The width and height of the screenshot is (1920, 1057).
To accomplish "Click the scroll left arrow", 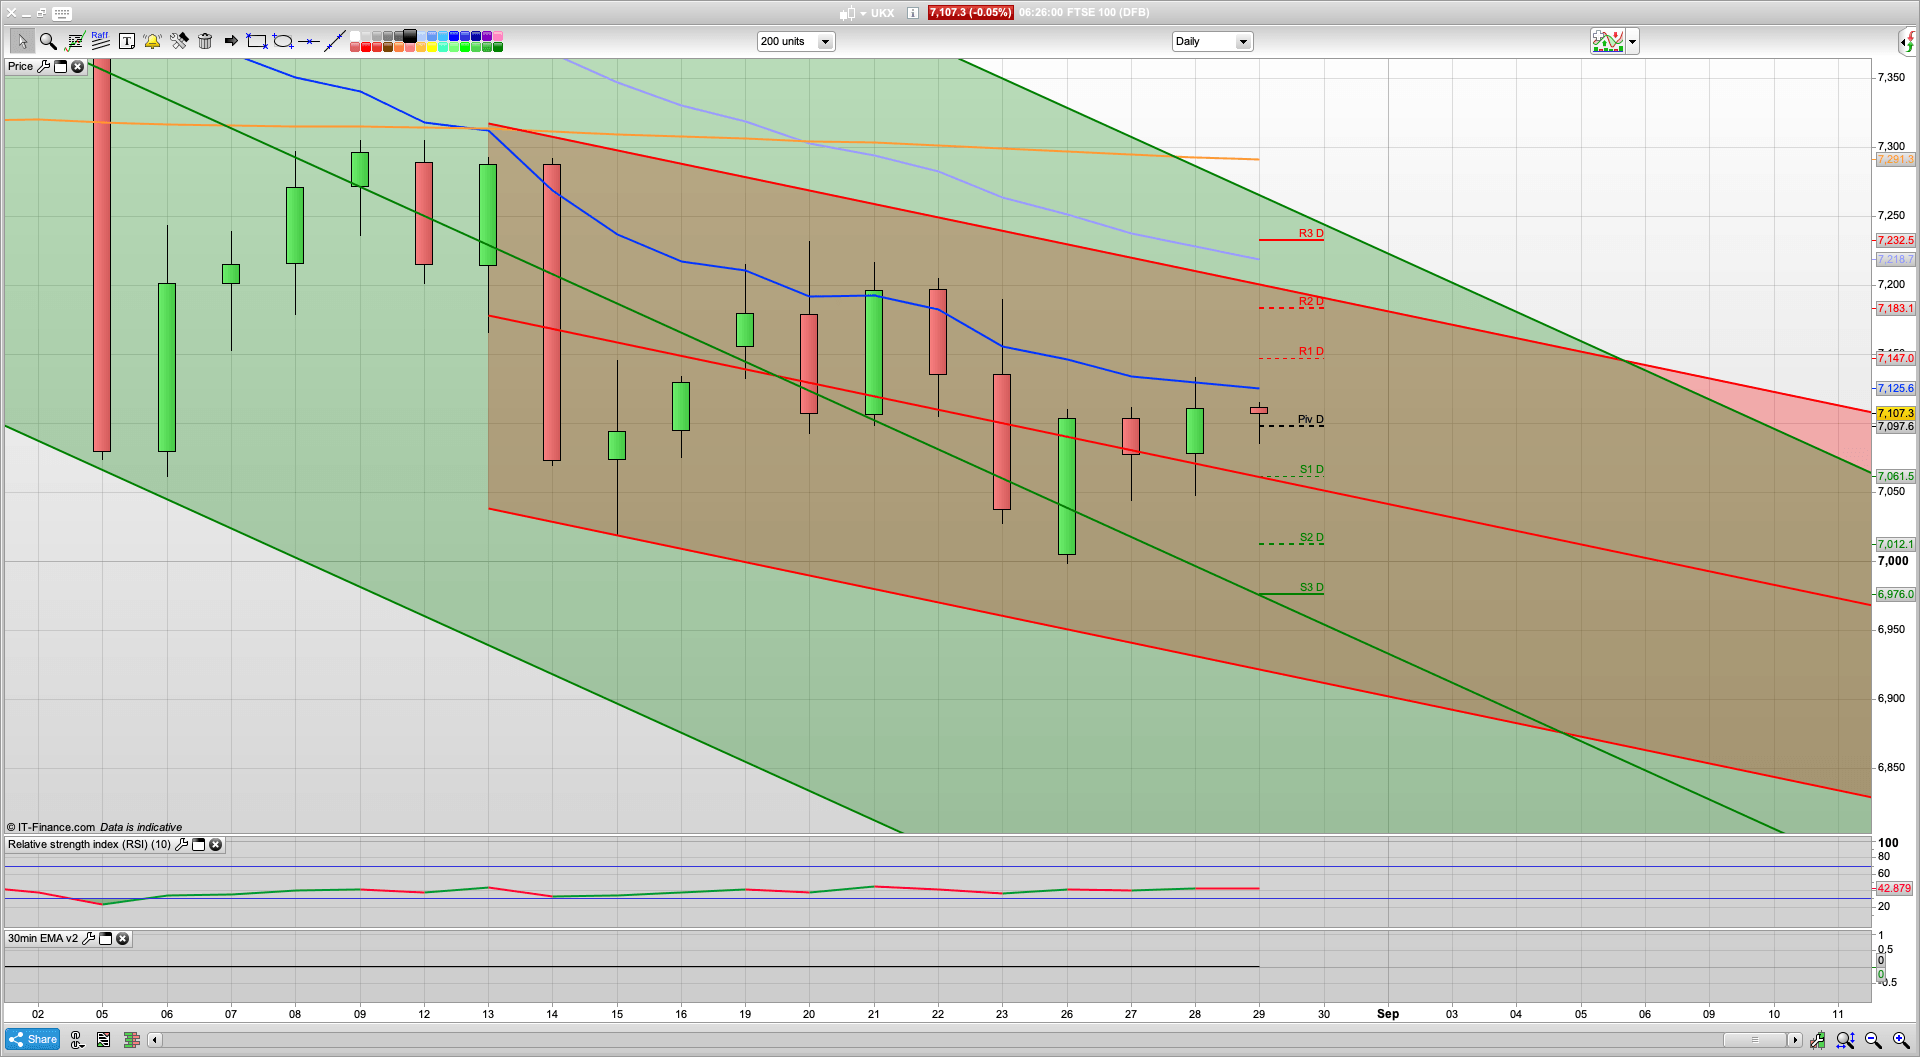I will pos(154,1040).
